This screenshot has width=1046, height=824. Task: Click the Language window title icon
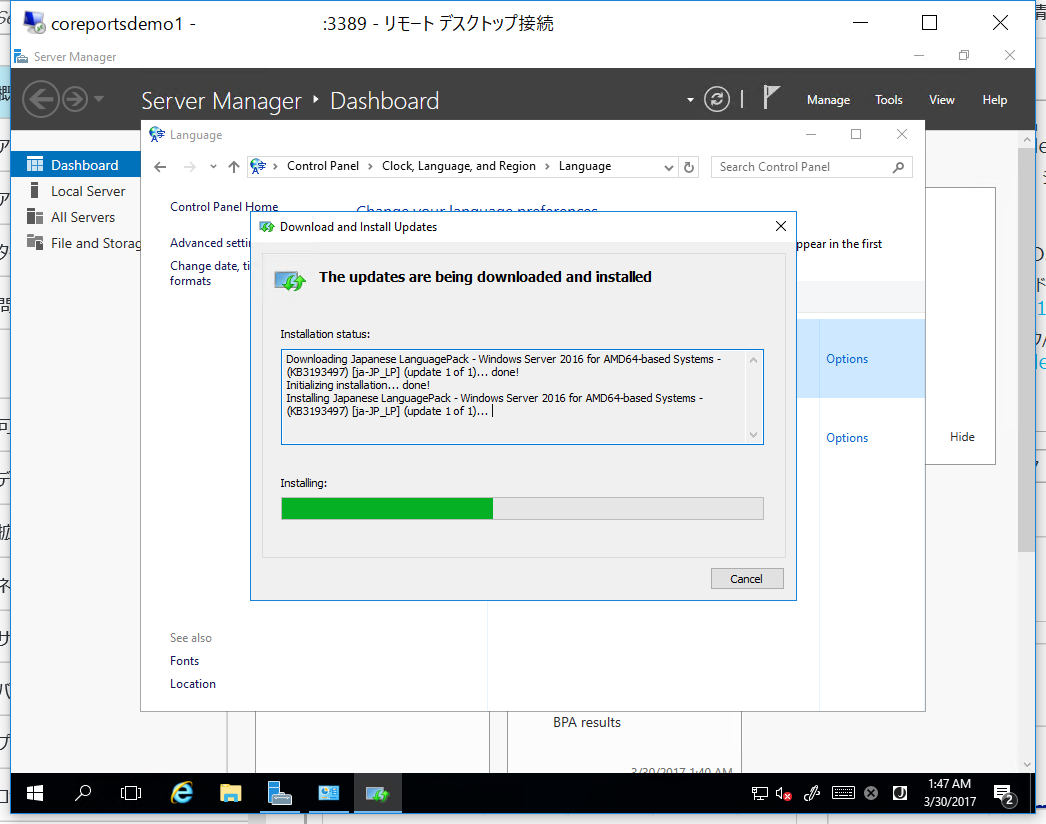click(x=157, y=134)
